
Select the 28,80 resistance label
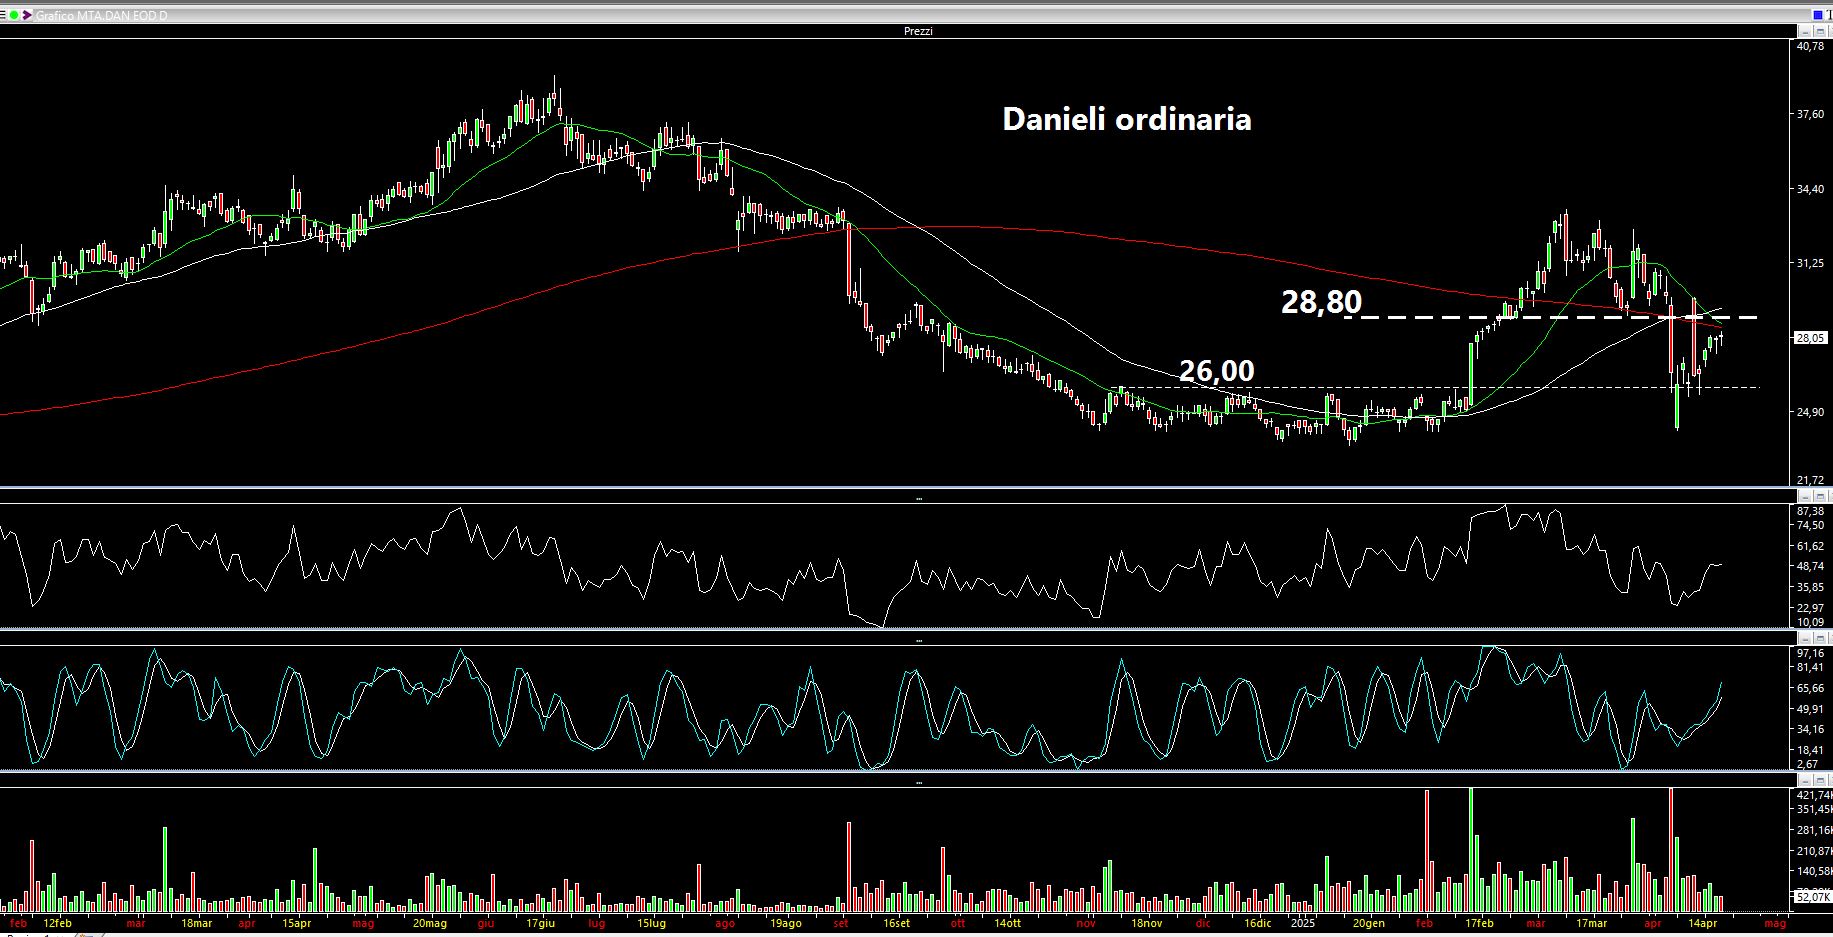[1321, 301]
